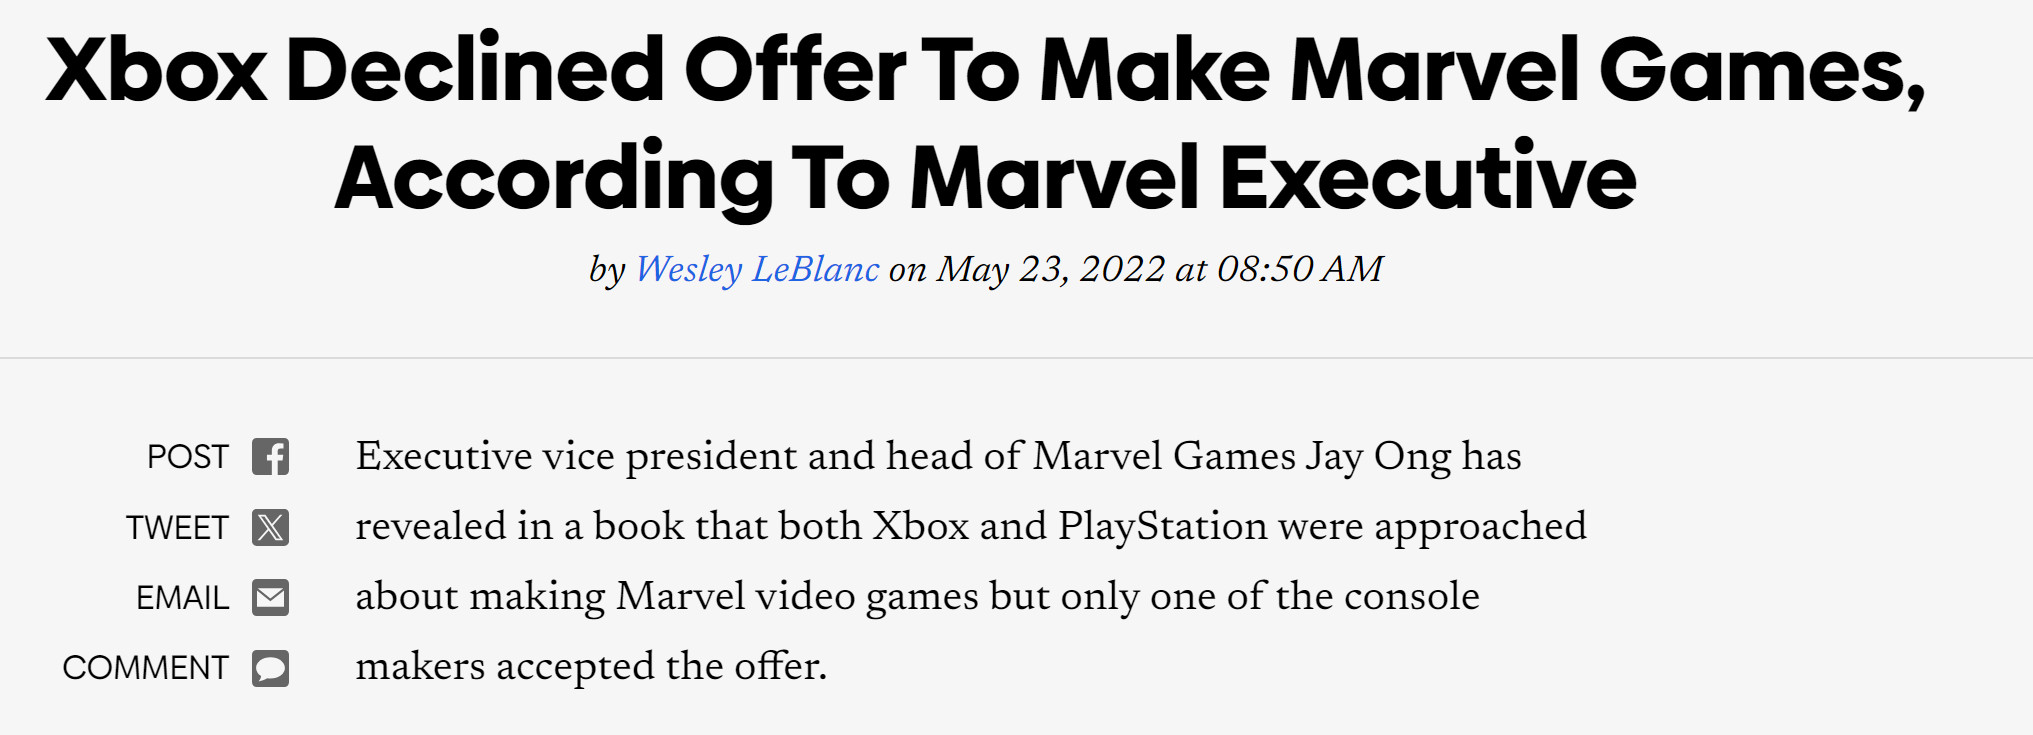The height and width of the screenshot is (735, 2033).
Task: Click the COMMENT label
Action: coord(145,668)
